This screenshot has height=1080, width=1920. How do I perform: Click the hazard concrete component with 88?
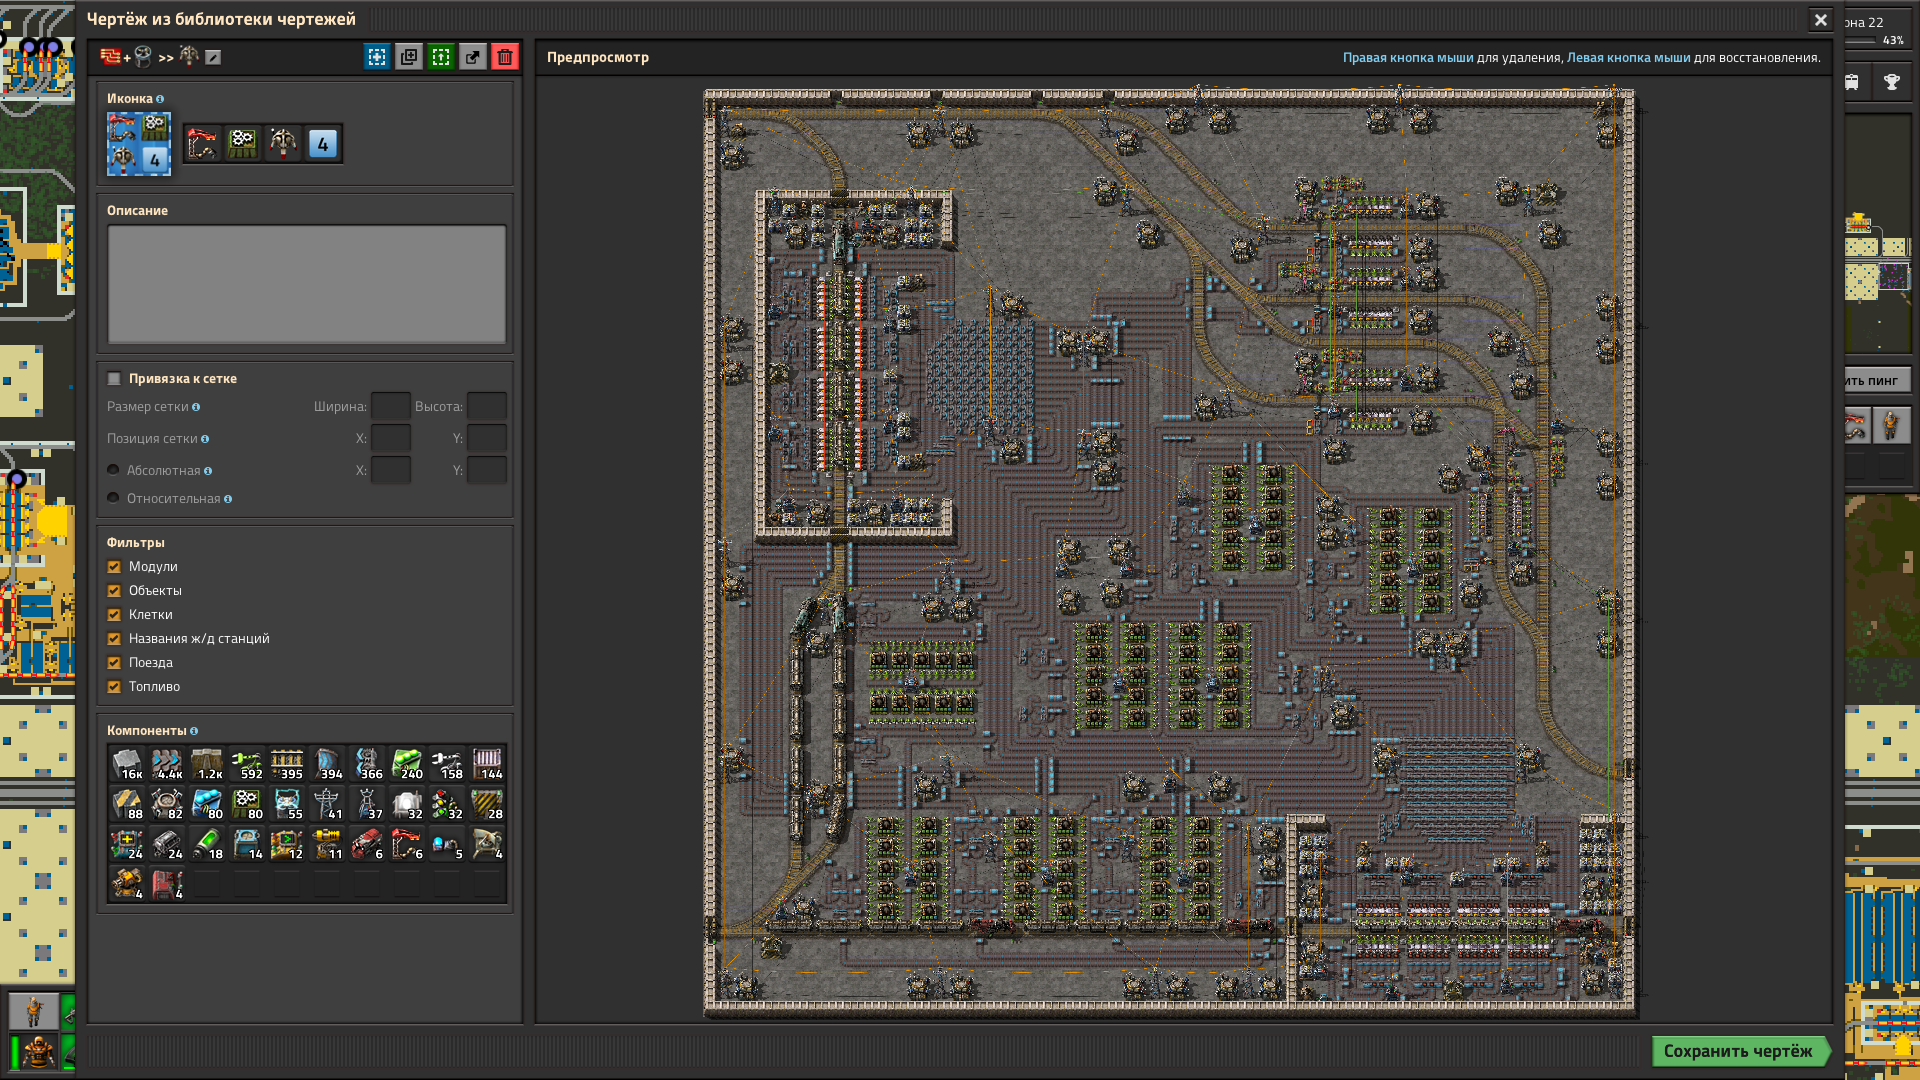[x=127, y=804]
